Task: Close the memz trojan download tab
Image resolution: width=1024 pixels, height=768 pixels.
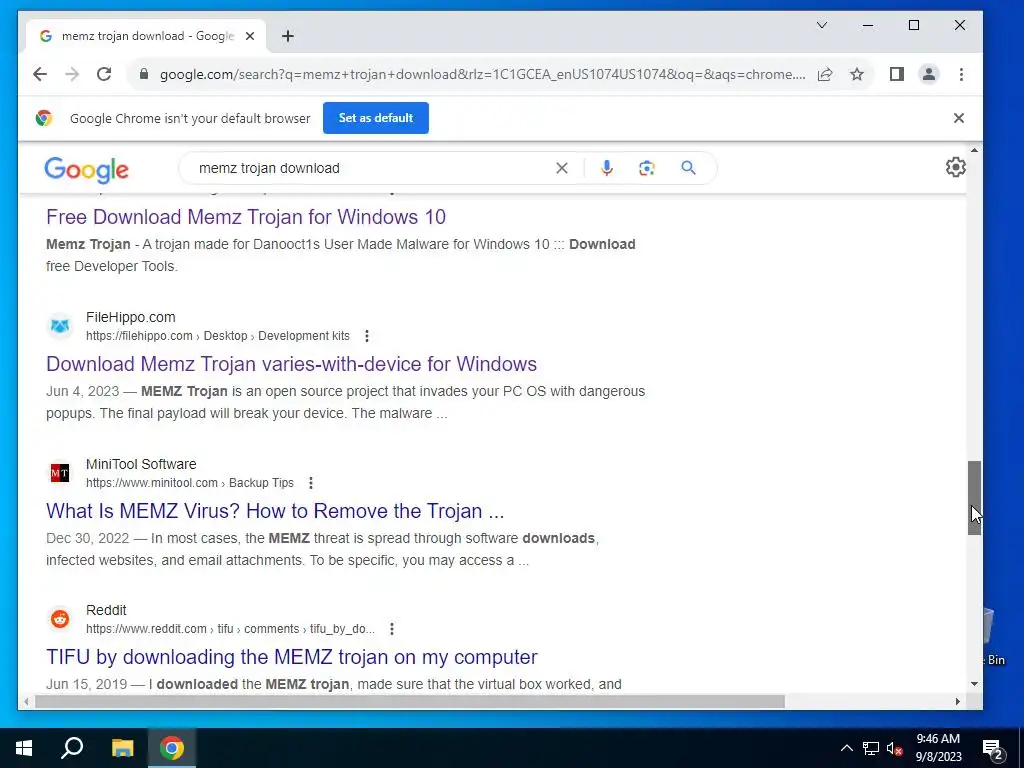Action: pyautogui.click(x=249, y=37)
